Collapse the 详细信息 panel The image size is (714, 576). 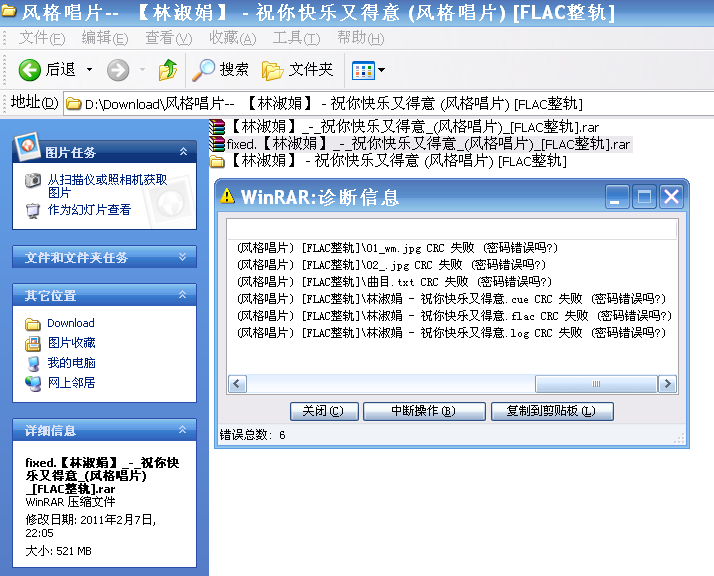(x=183, y=430)
